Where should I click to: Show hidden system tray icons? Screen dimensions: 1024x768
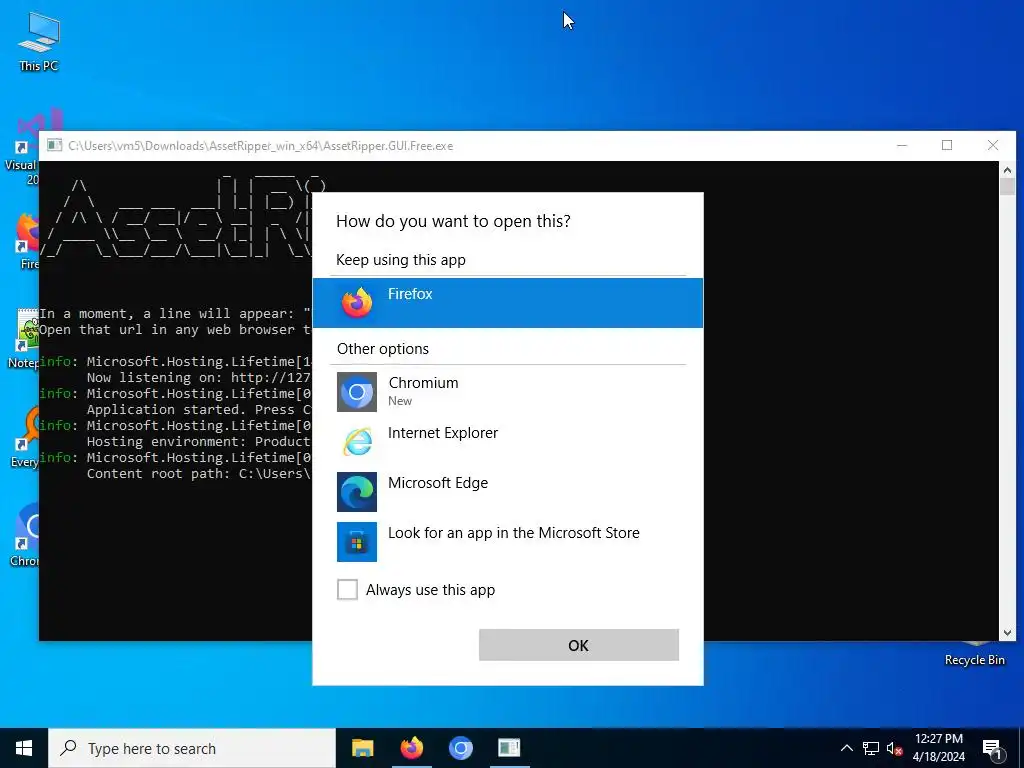point(846,748)
